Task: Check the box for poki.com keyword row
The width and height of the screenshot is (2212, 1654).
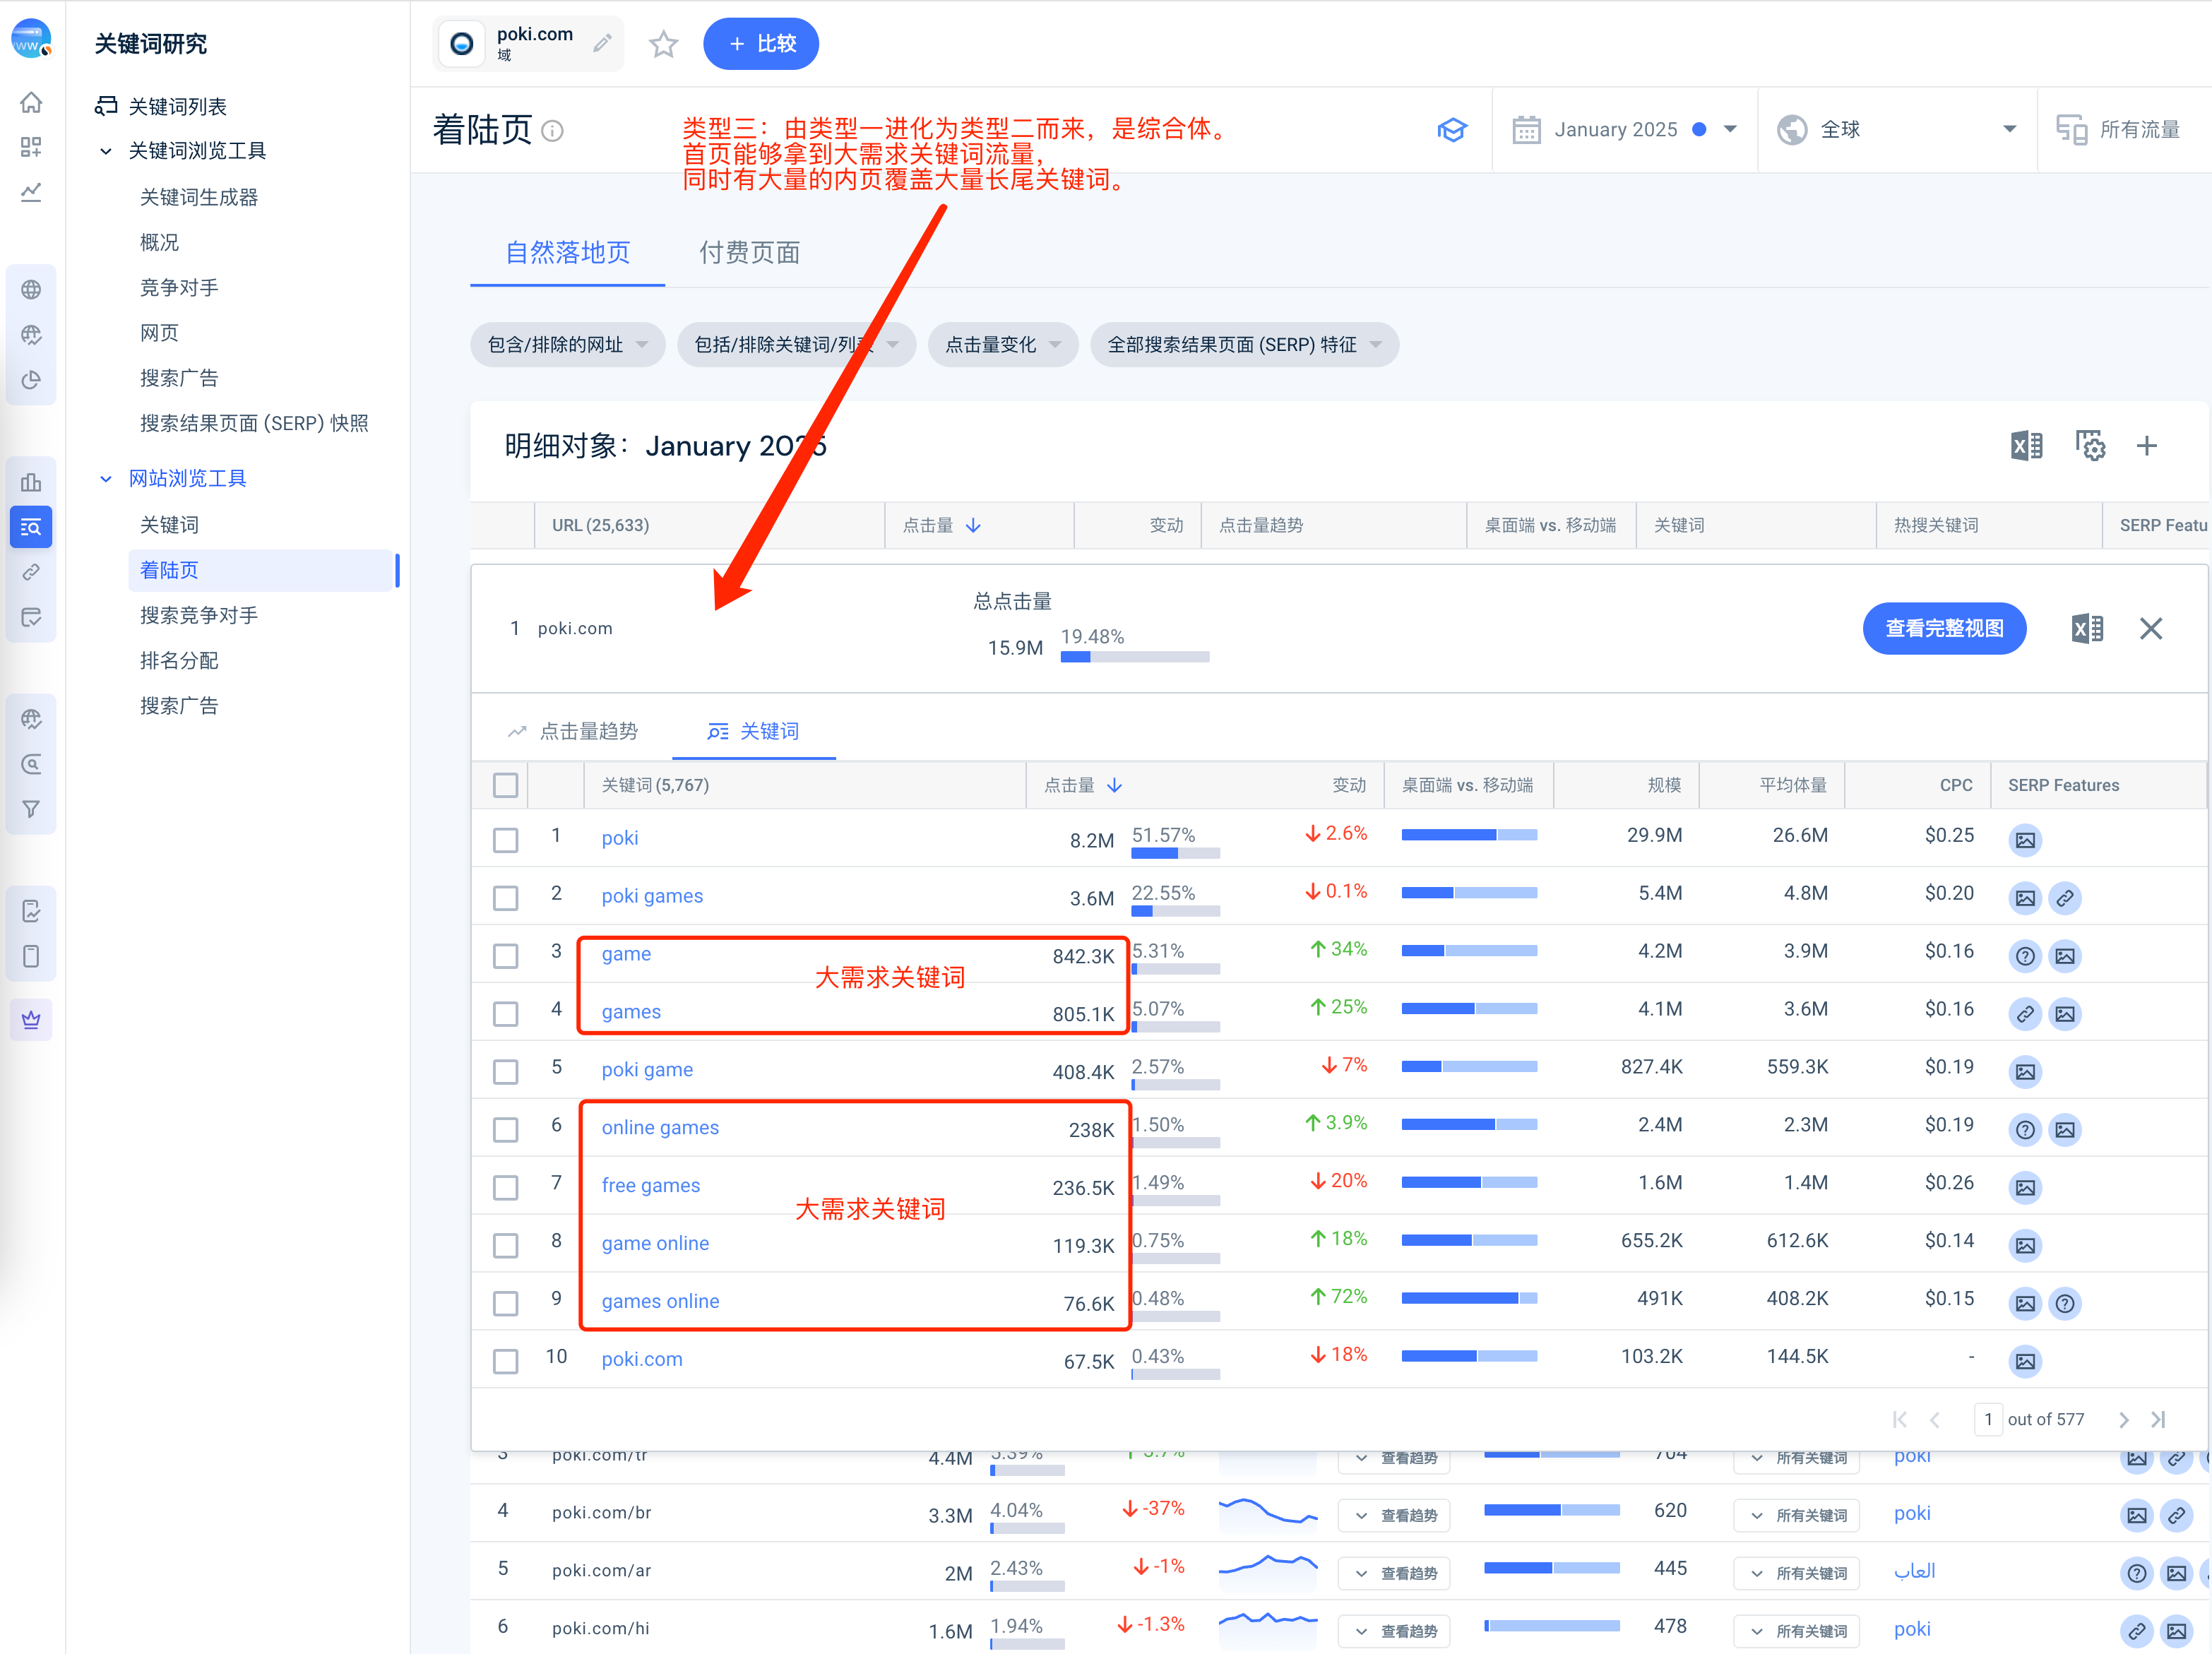Action: [x=505, y=1361]
